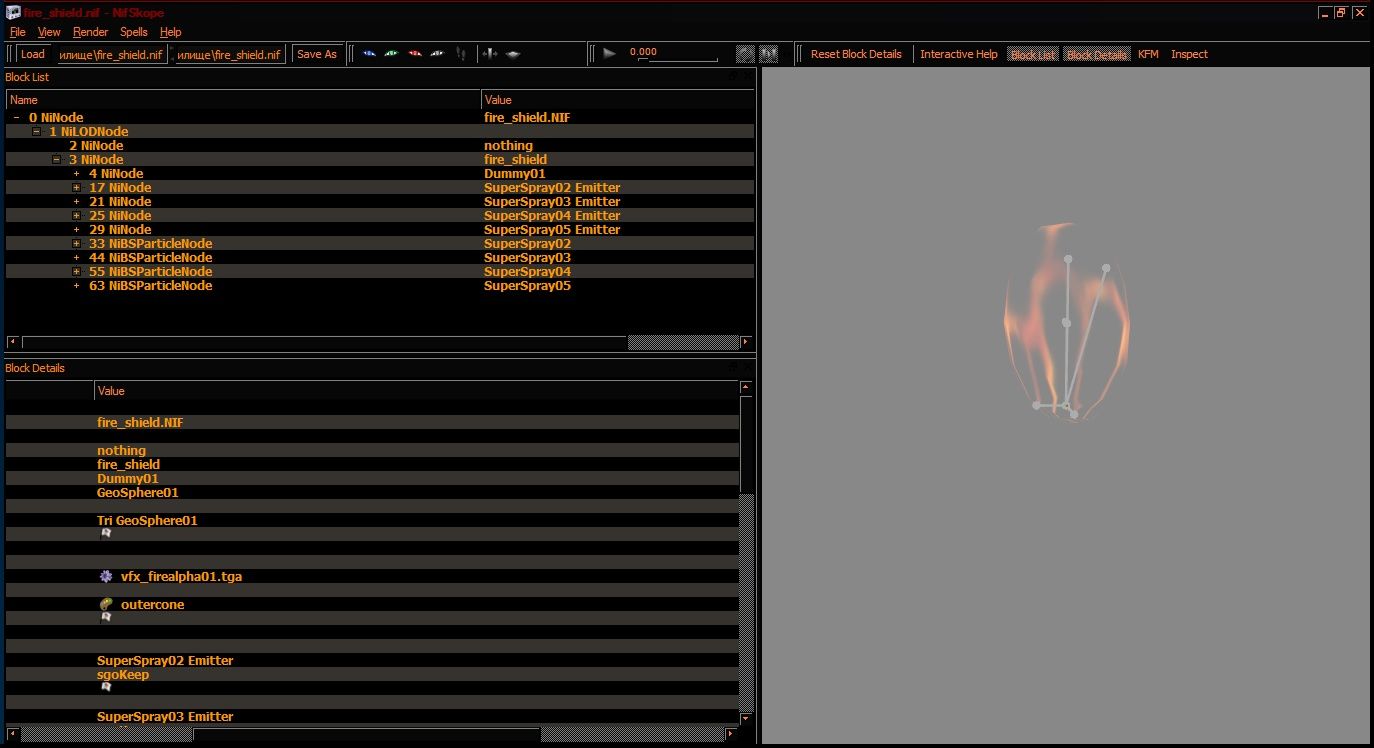Click the flag icon under Tri GeoSphere01
Screen dimensions: 1374x748
(x=106, y=533)
